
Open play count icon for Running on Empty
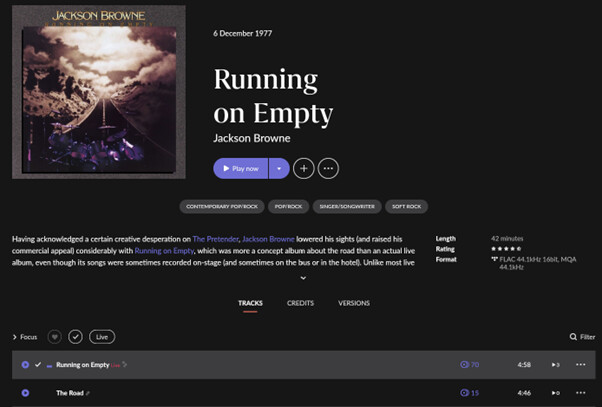(x=556, y=364)
